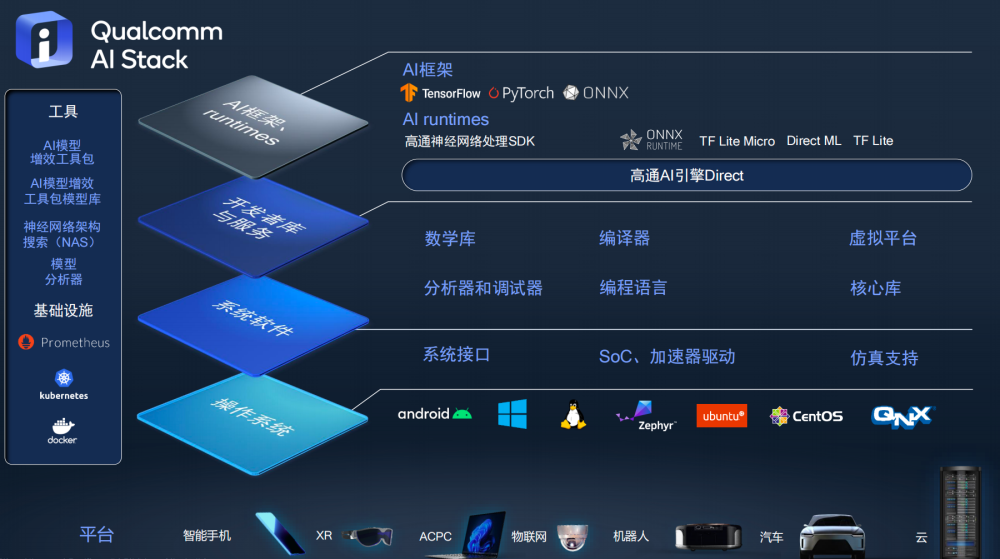Viewport: 1000px width, 559px height.
Task: Click 虚拟平台 label
Action: coord(883,238)
